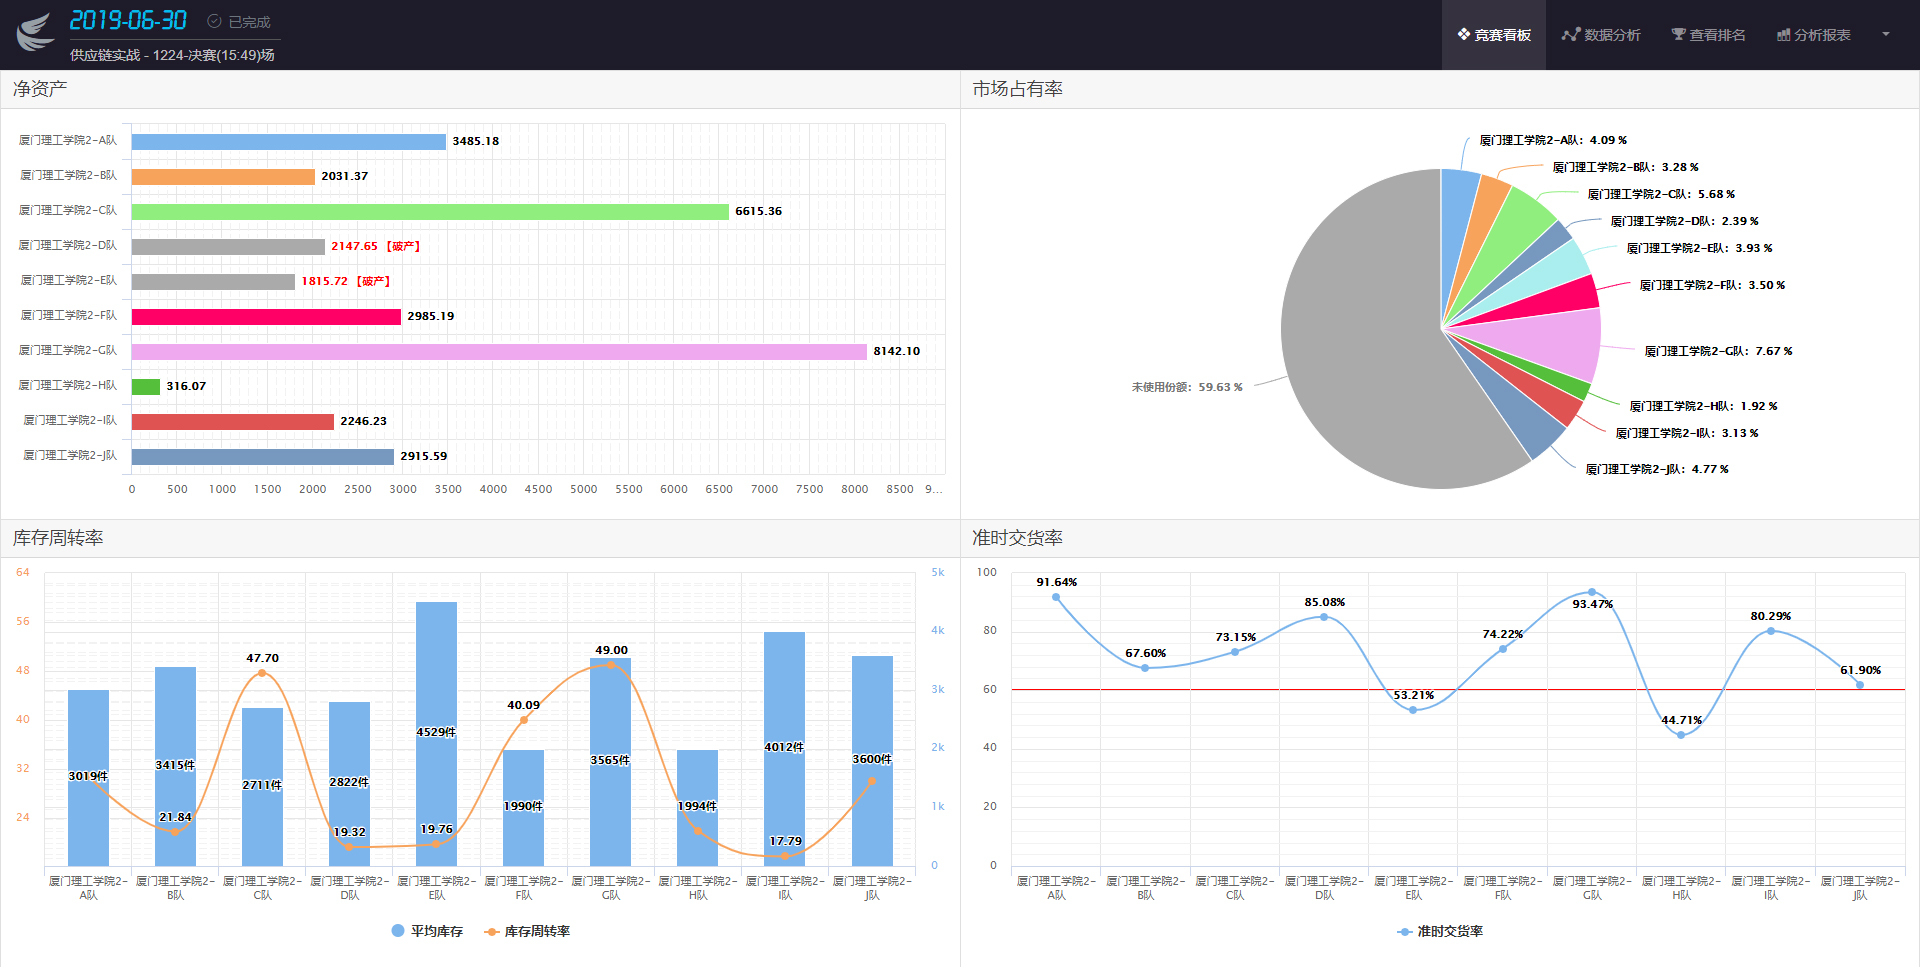Image resolution: width=1920 pixels, height=969 pixels.
Task: Click the bird logo icon in header
Action: (35, 32)
